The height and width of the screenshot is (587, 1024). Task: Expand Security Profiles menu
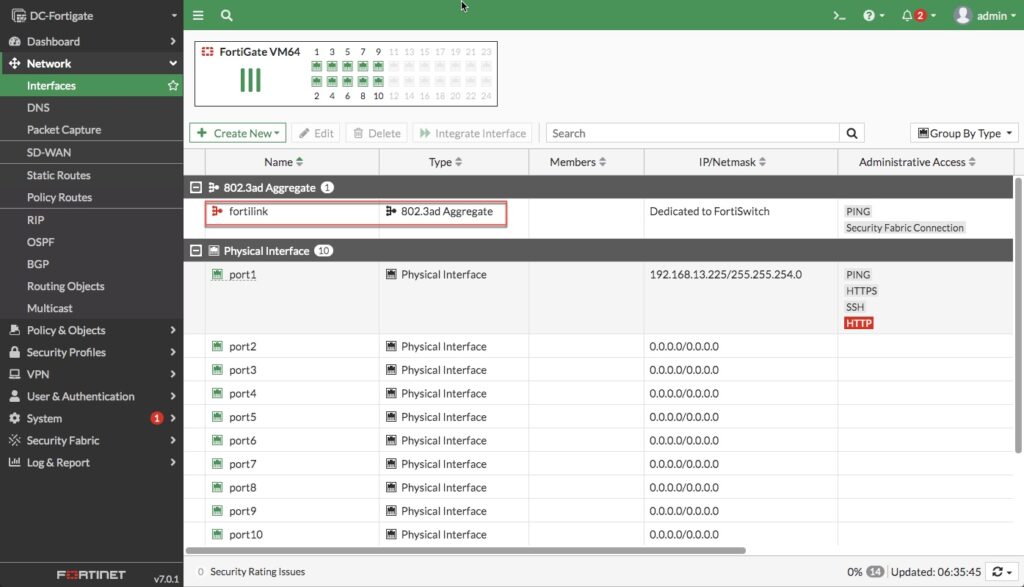(x=91, y=353)
